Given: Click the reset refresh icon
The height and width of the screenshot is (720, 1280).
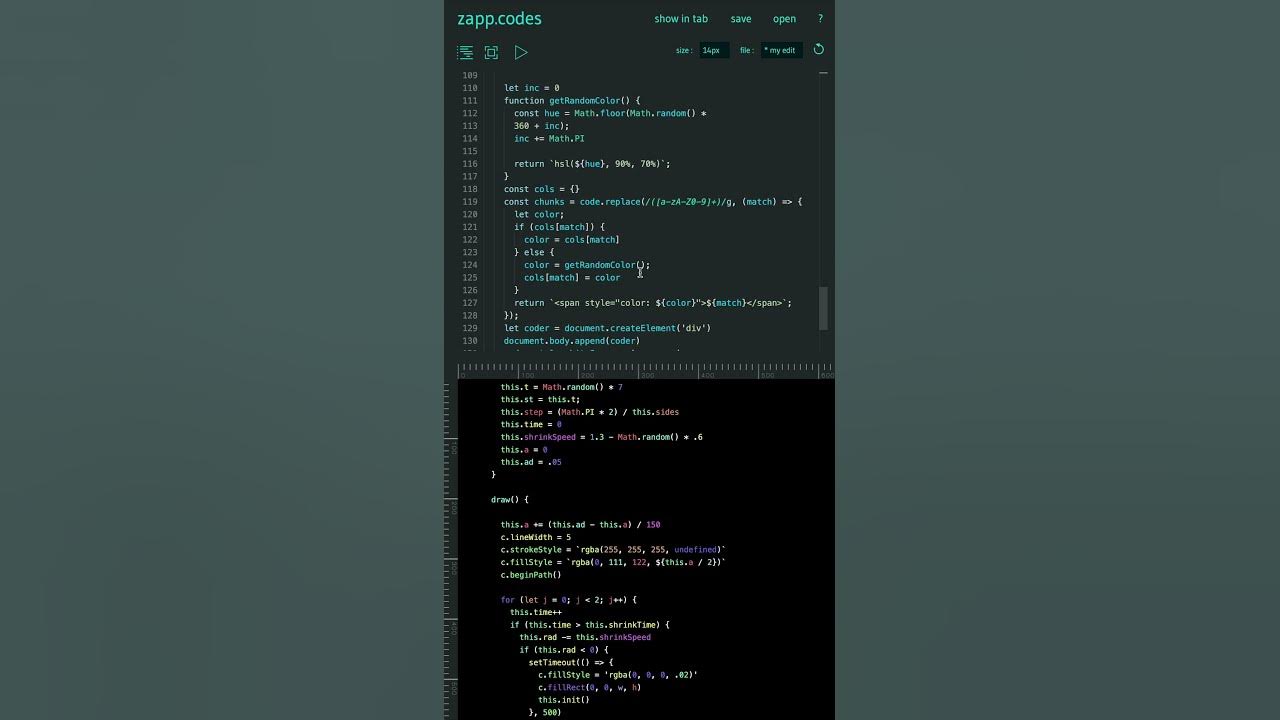Looking at the screenshot, I should 819,49.
